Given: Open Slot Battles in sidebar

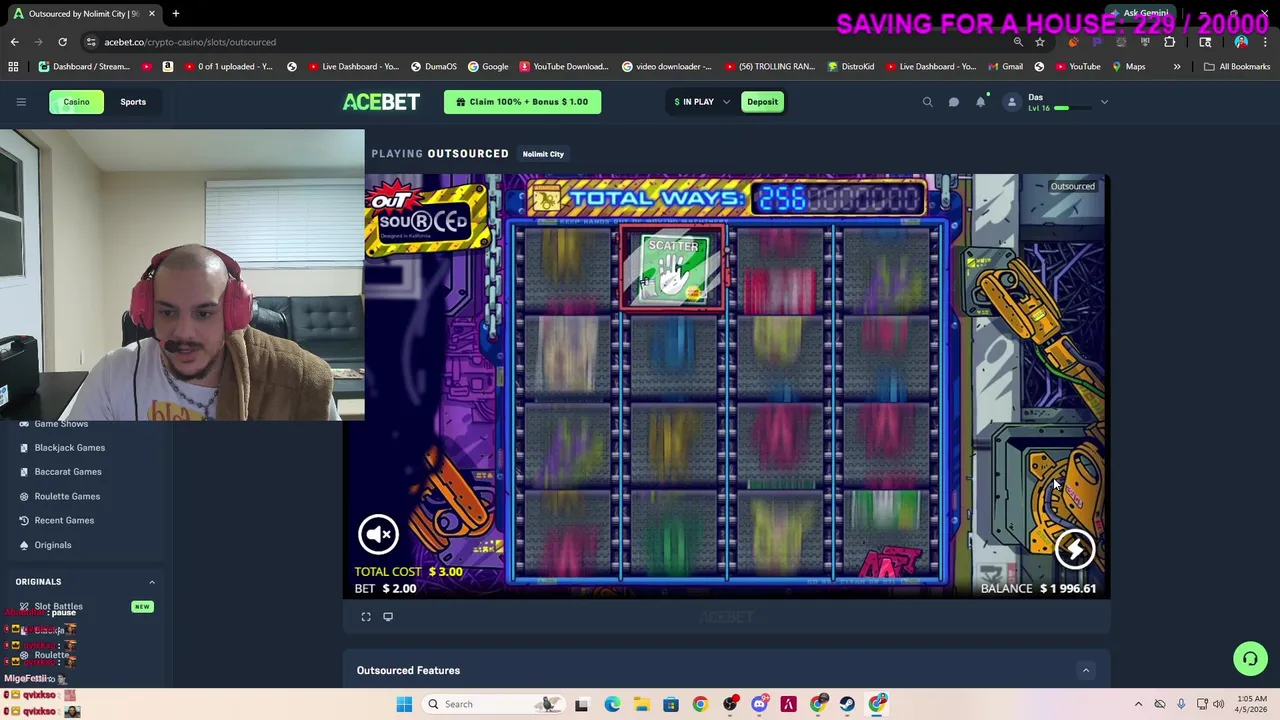Looking at the screenshot, I should pos(58,606).
